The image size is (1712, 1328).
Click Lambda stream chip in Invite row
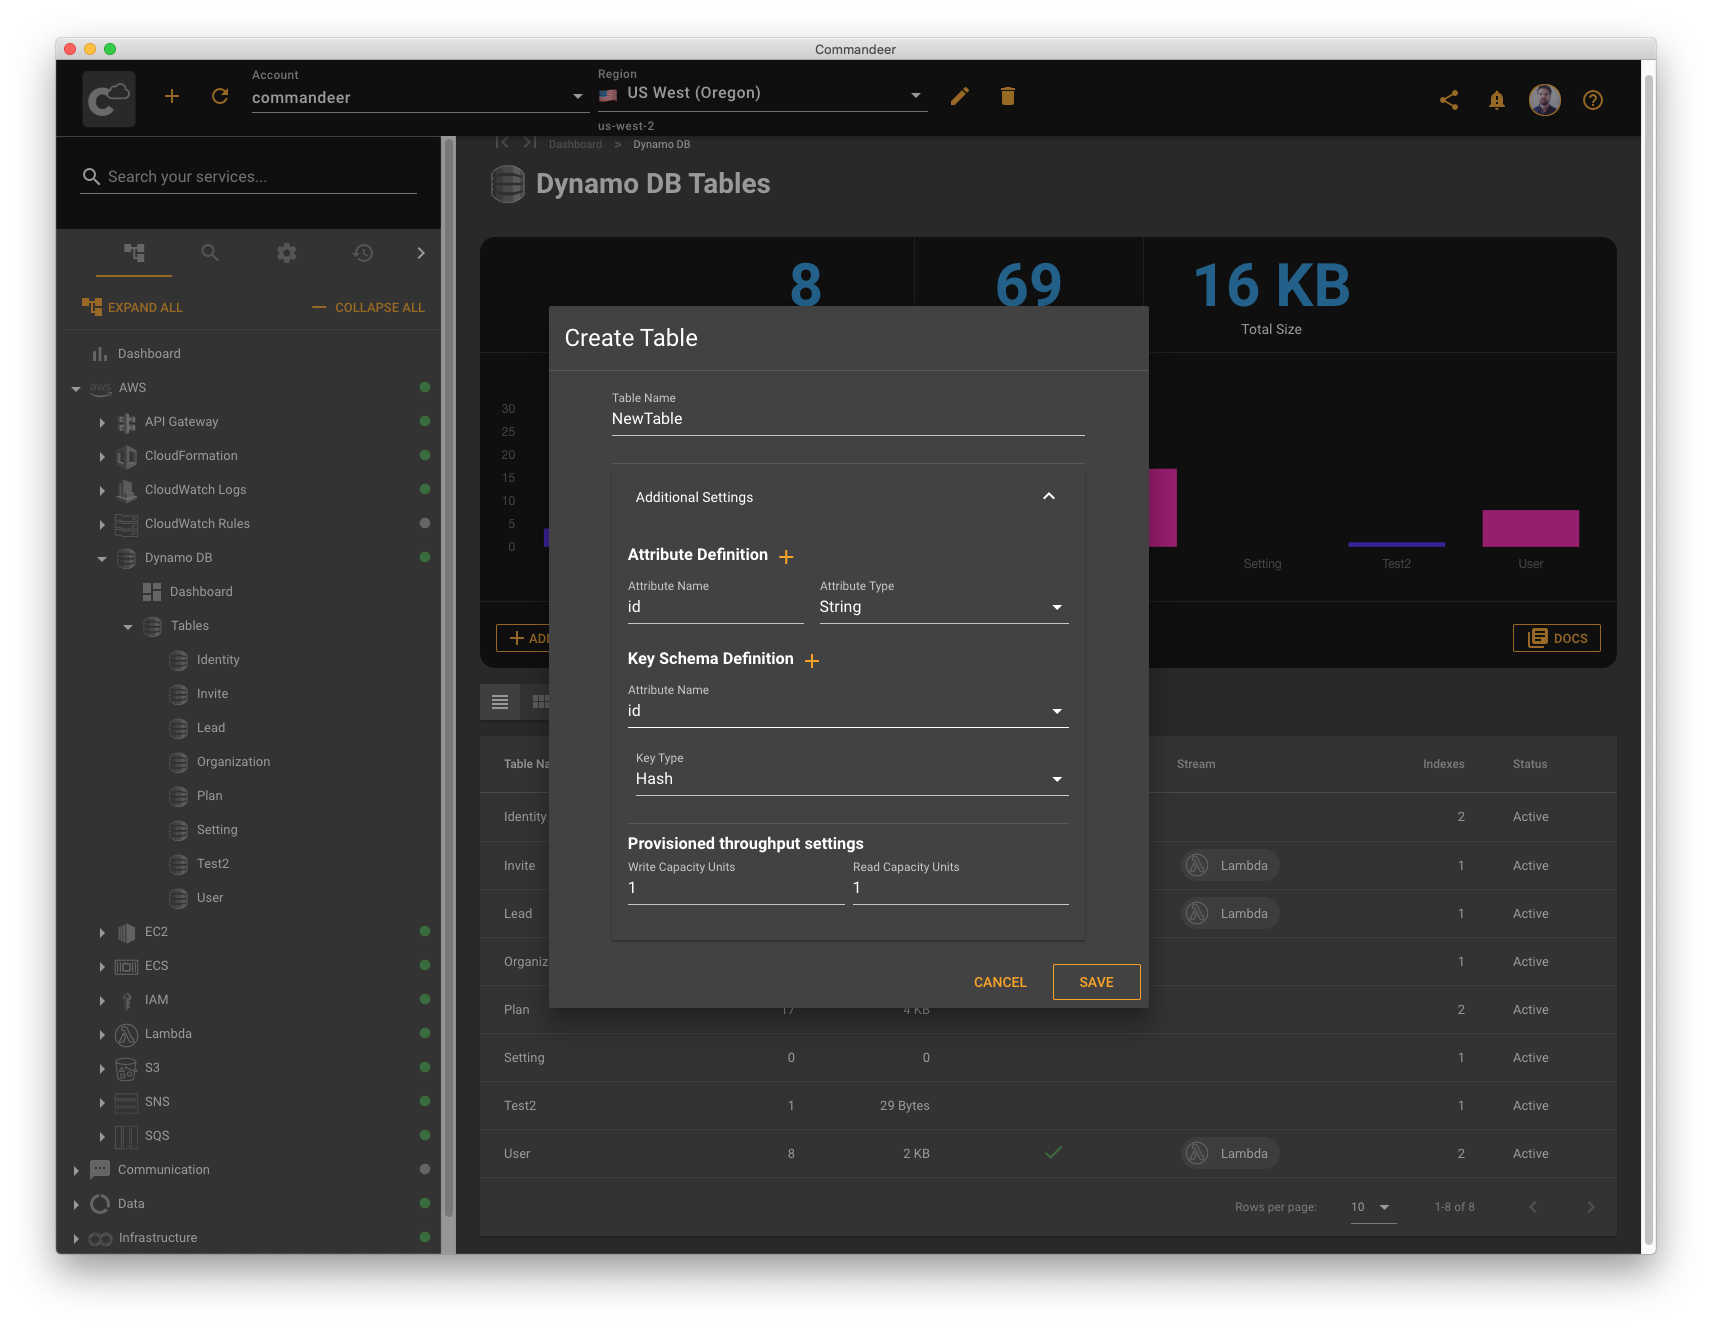pos(1230,865)
